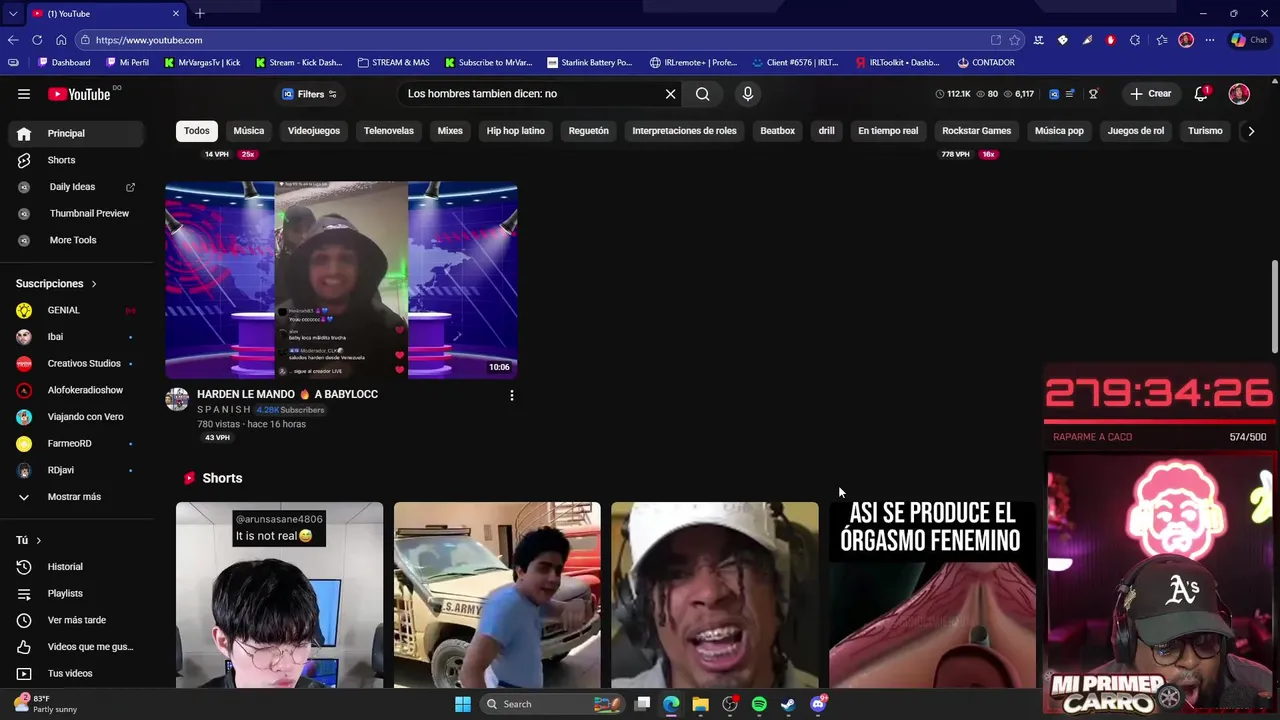Click the YouTube search input field
This screenshot has height=720, width=1280.
point(530,94)
